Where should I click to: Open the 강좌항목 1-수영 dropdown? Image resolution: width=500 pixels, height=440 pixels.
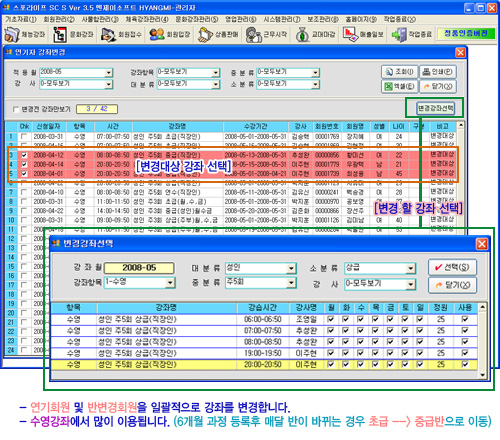[170, 283]
